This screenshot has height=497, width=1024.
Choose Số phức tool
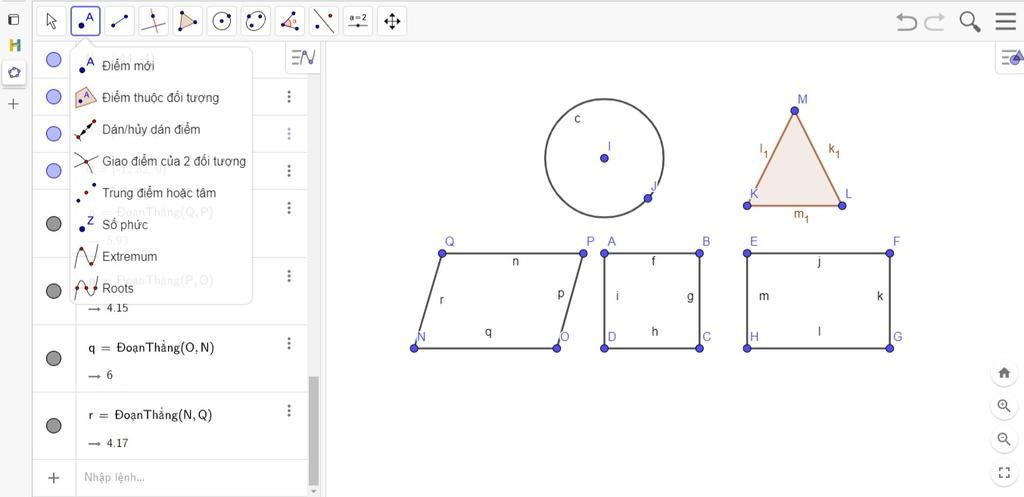coord(161,225)
